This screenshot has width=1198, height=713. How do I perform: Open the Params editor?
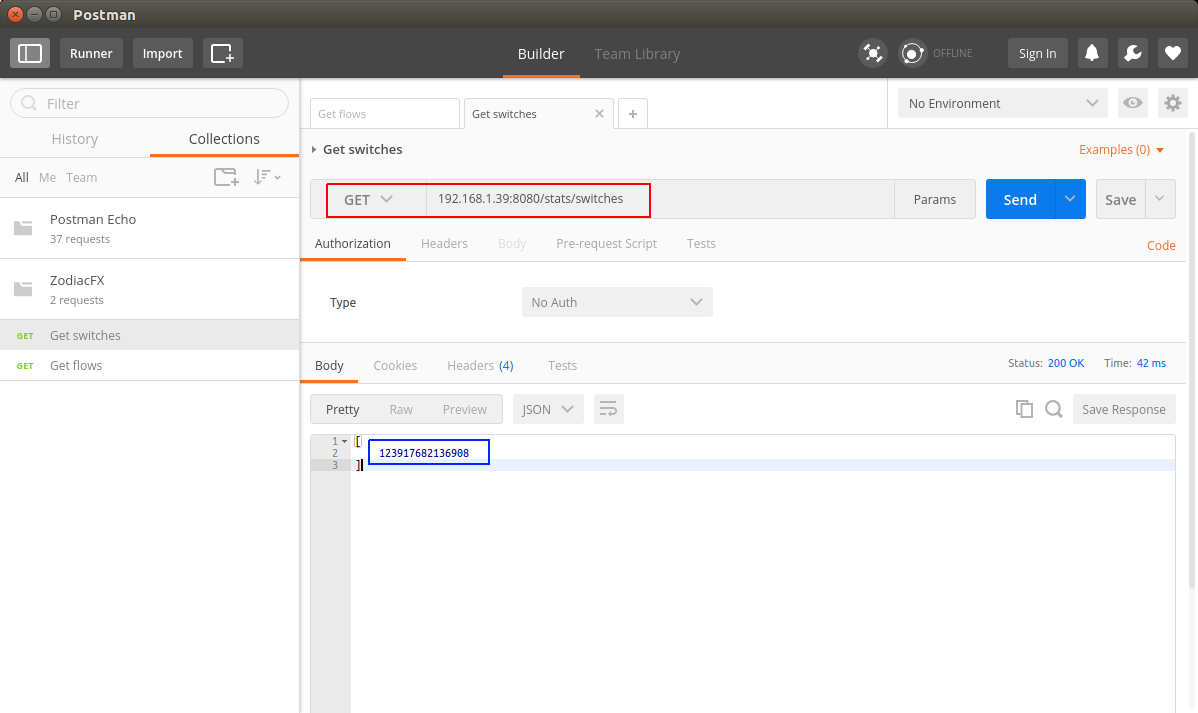point(934,199)
